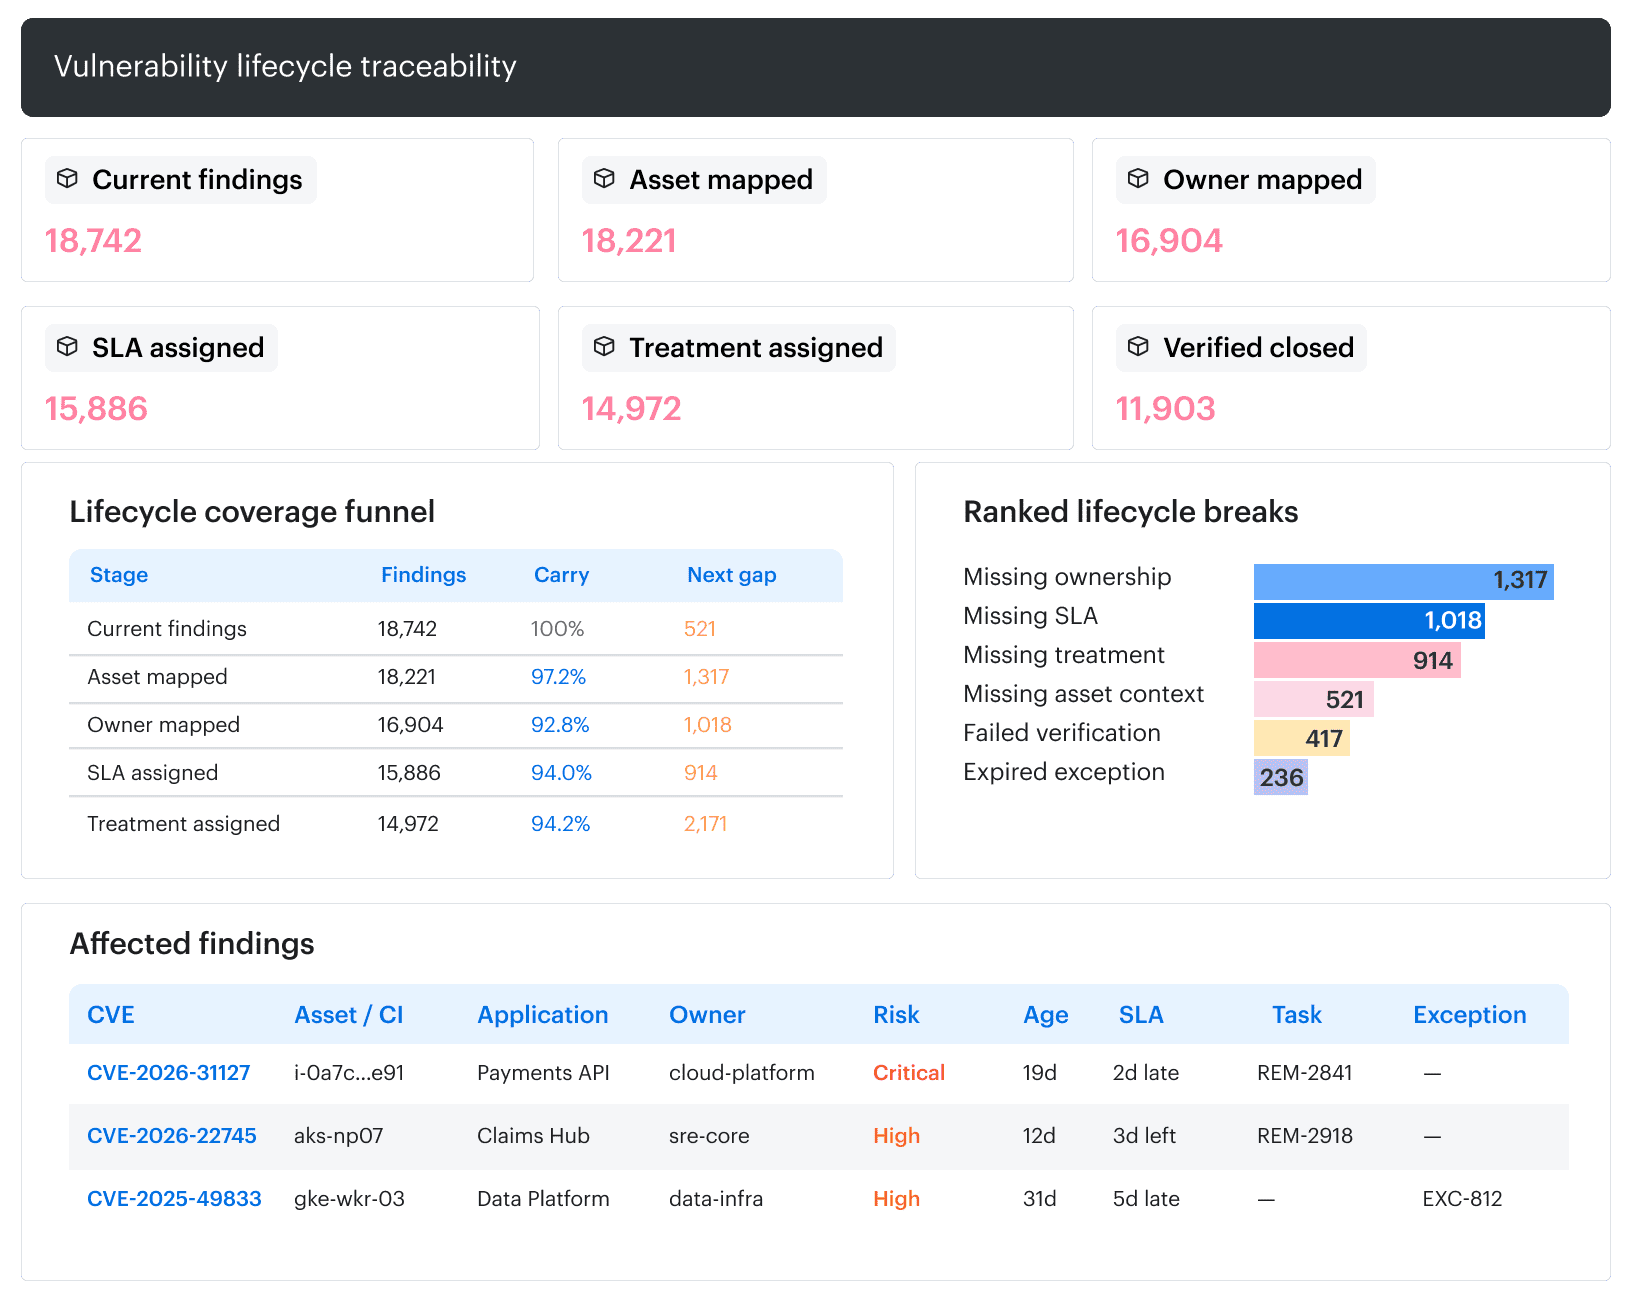Click the REM-2841 task cell
The width and height of the screenshot is (1632, 1299).
click(1305, 1073)
